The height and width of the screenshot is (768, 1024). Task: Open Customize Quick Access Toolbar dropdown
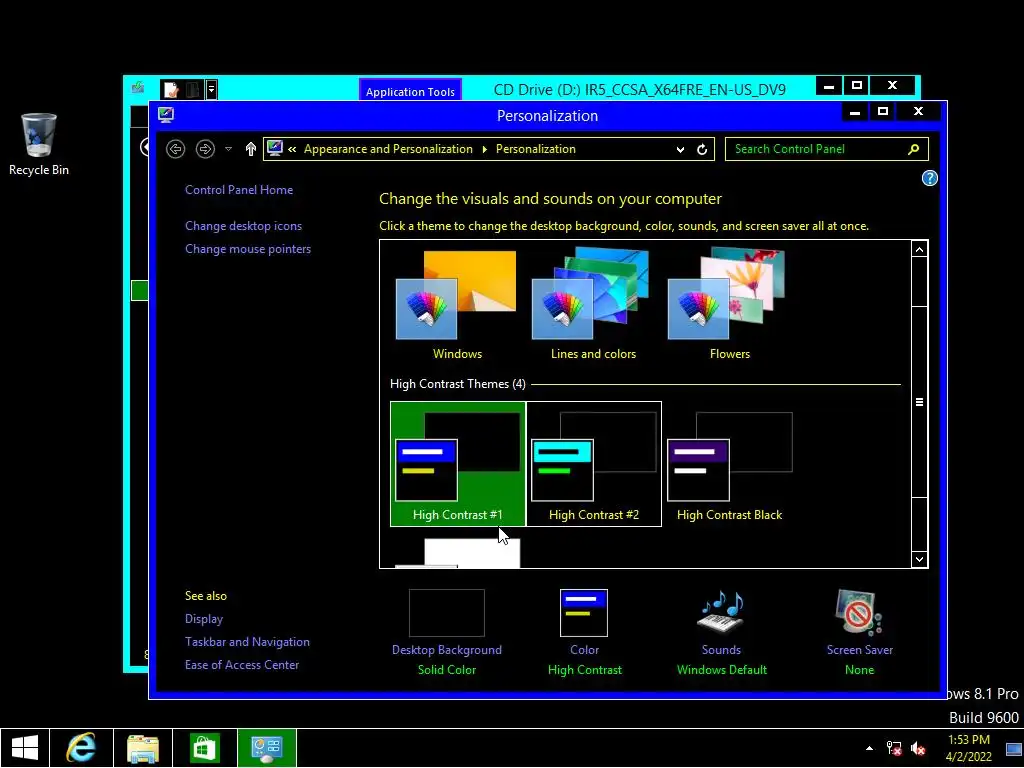coord(212,89)
